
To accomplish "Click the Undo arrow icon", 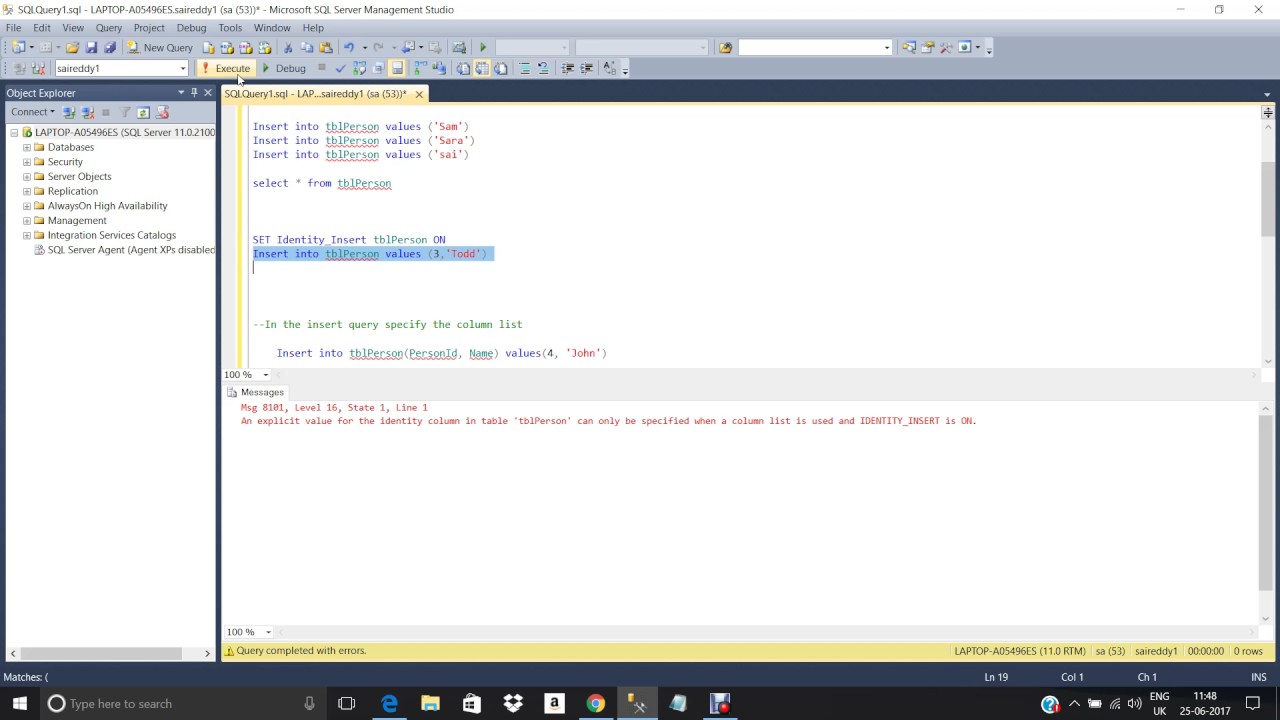I will tap(349, 47).
